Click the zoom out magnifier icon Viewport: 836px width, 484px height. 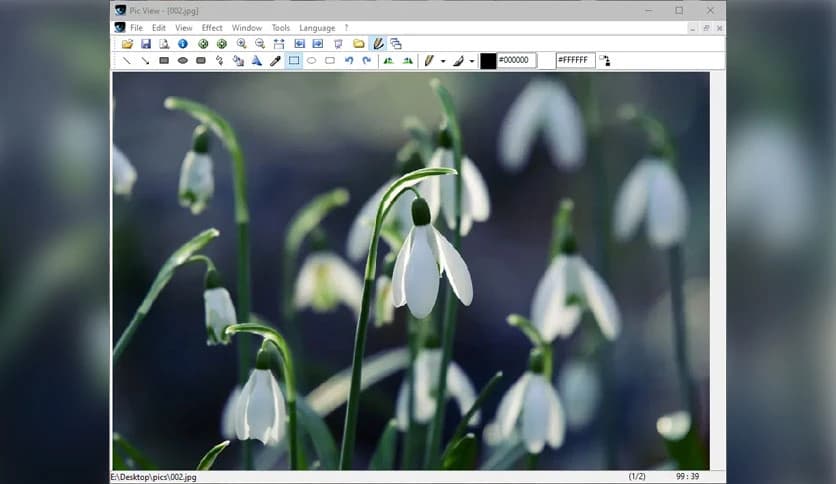pos(260,44)
